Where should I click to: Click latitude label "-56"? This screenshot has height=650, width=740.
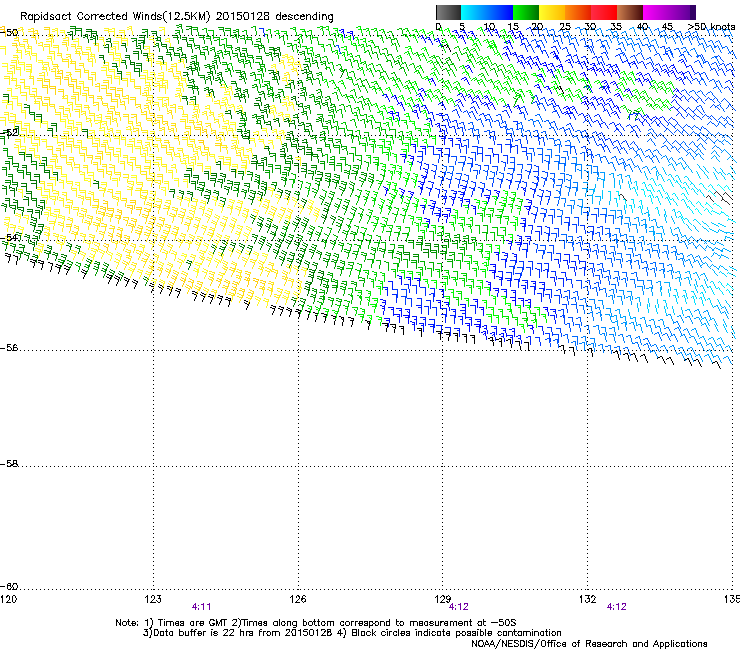click(9, 348)
